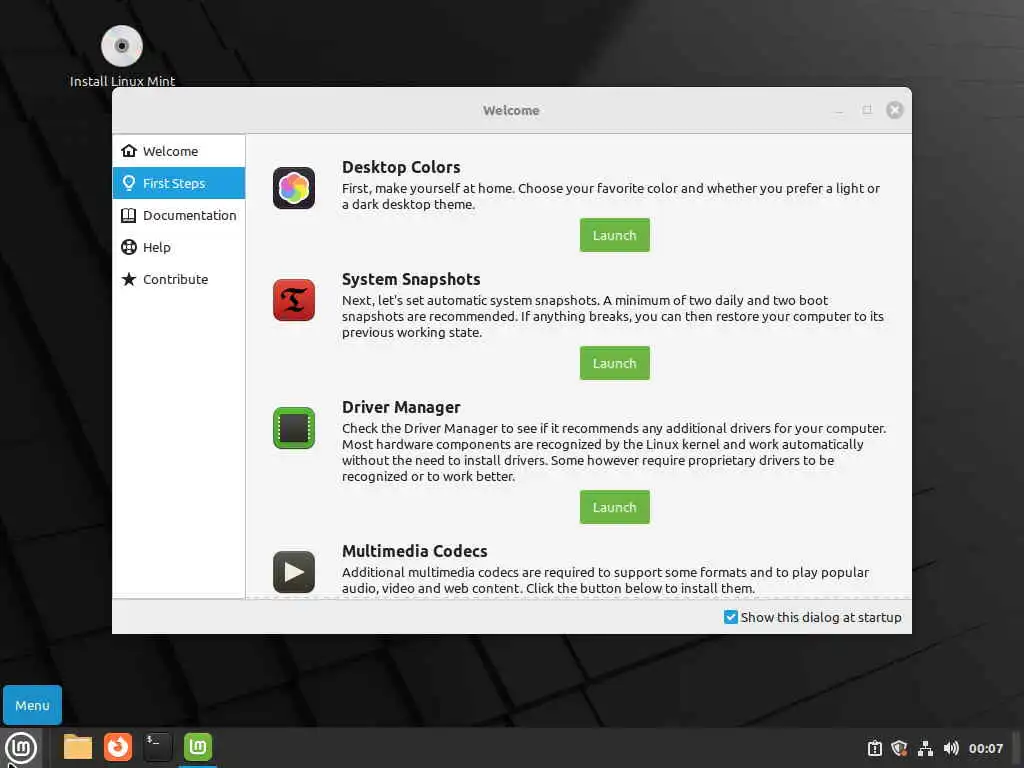1024x768 pixels.
Task: Select the Desktop Colors app icon
Action: pos(294,188)
